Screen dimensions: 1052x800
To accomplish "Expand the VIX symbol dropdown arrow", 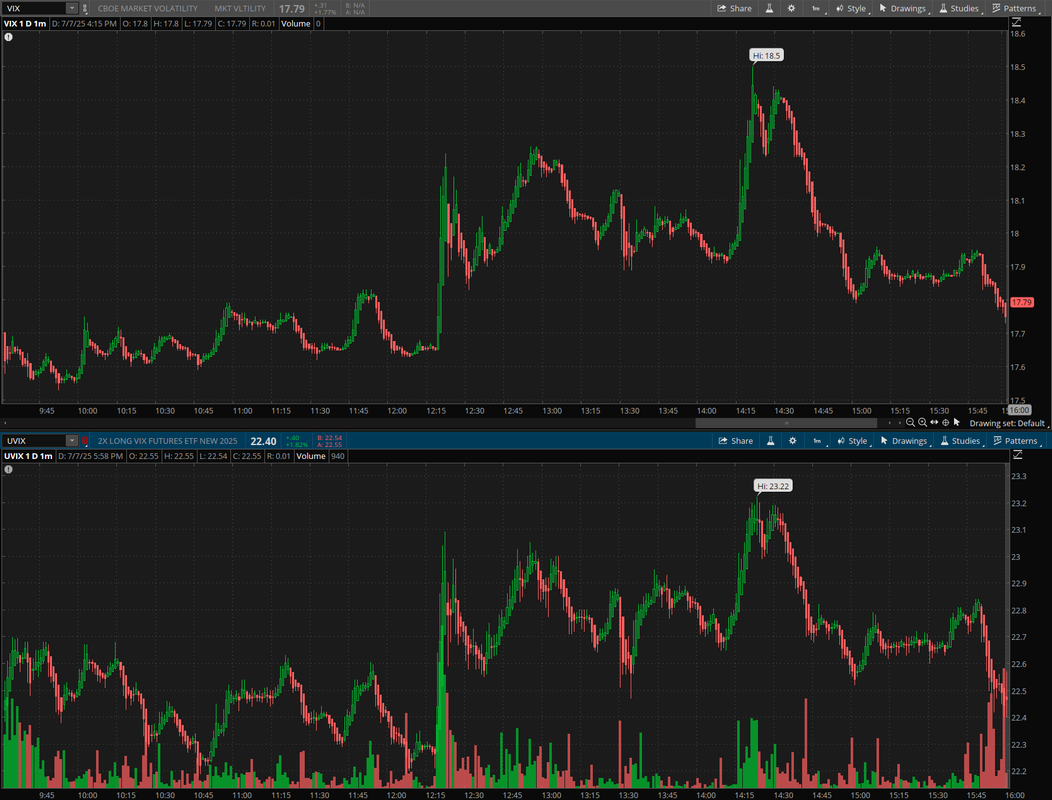I will [x=72, y=8].
